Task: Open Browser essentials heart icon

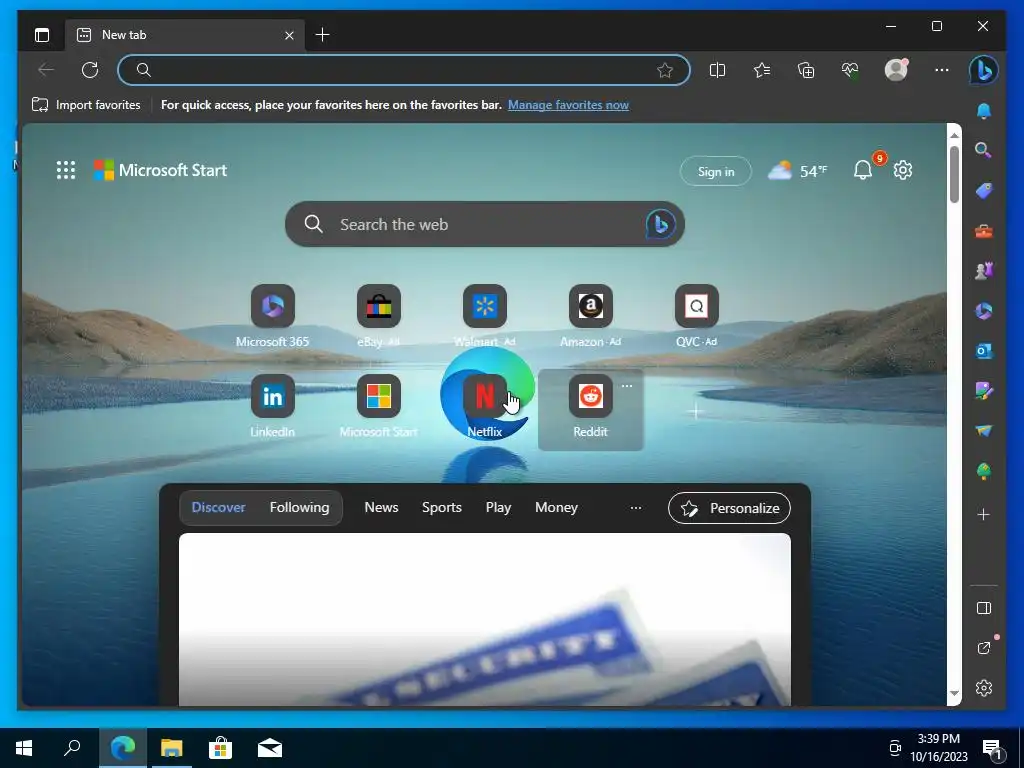Action: coord(850,70)
